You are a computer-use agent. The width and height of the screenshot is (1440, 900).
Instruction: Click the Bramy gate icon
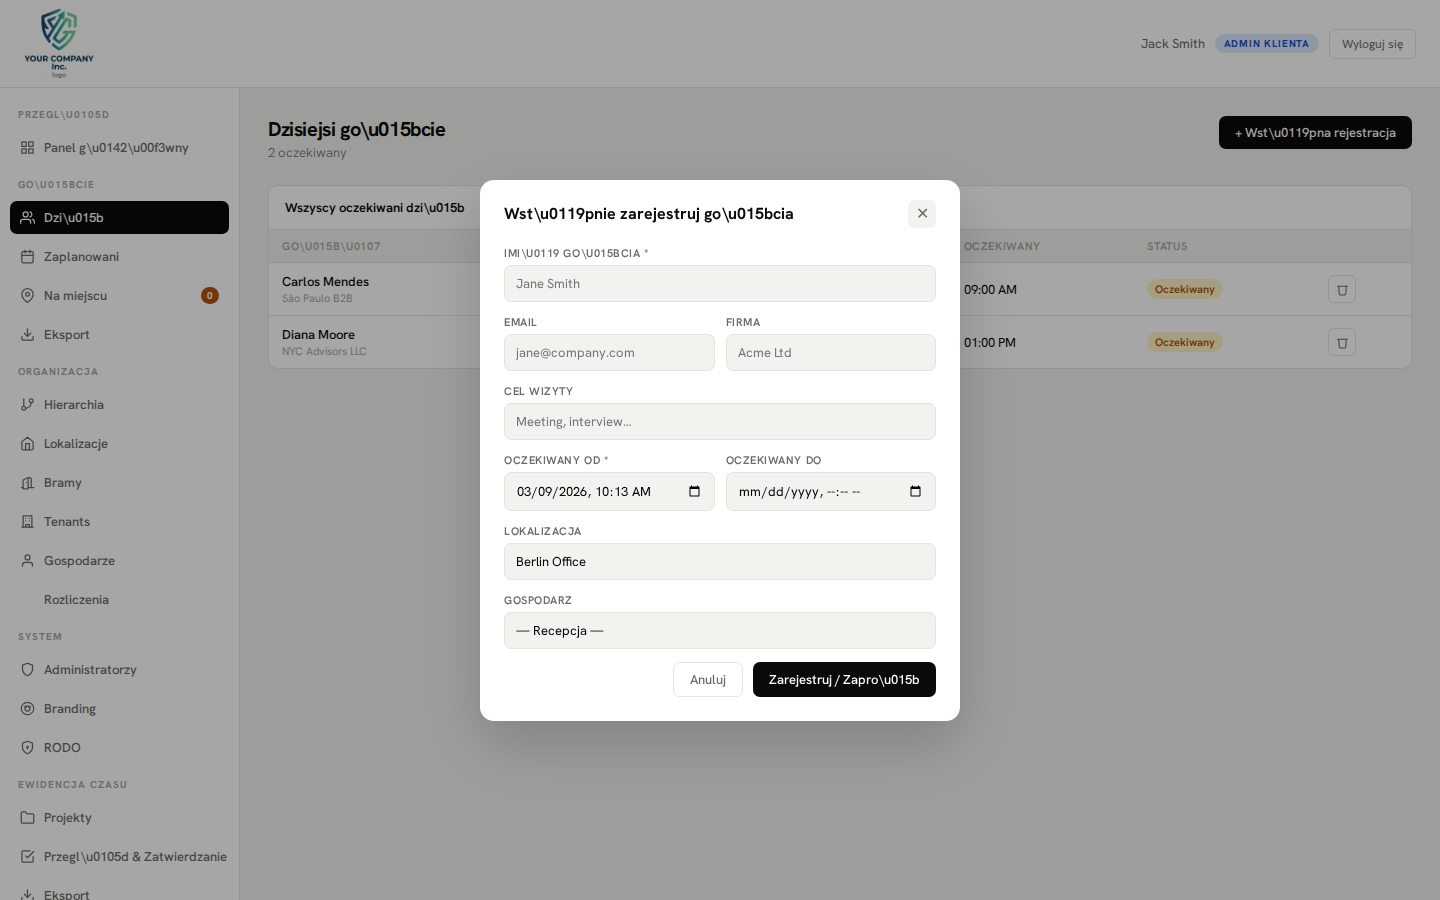(x=28, y=482)
